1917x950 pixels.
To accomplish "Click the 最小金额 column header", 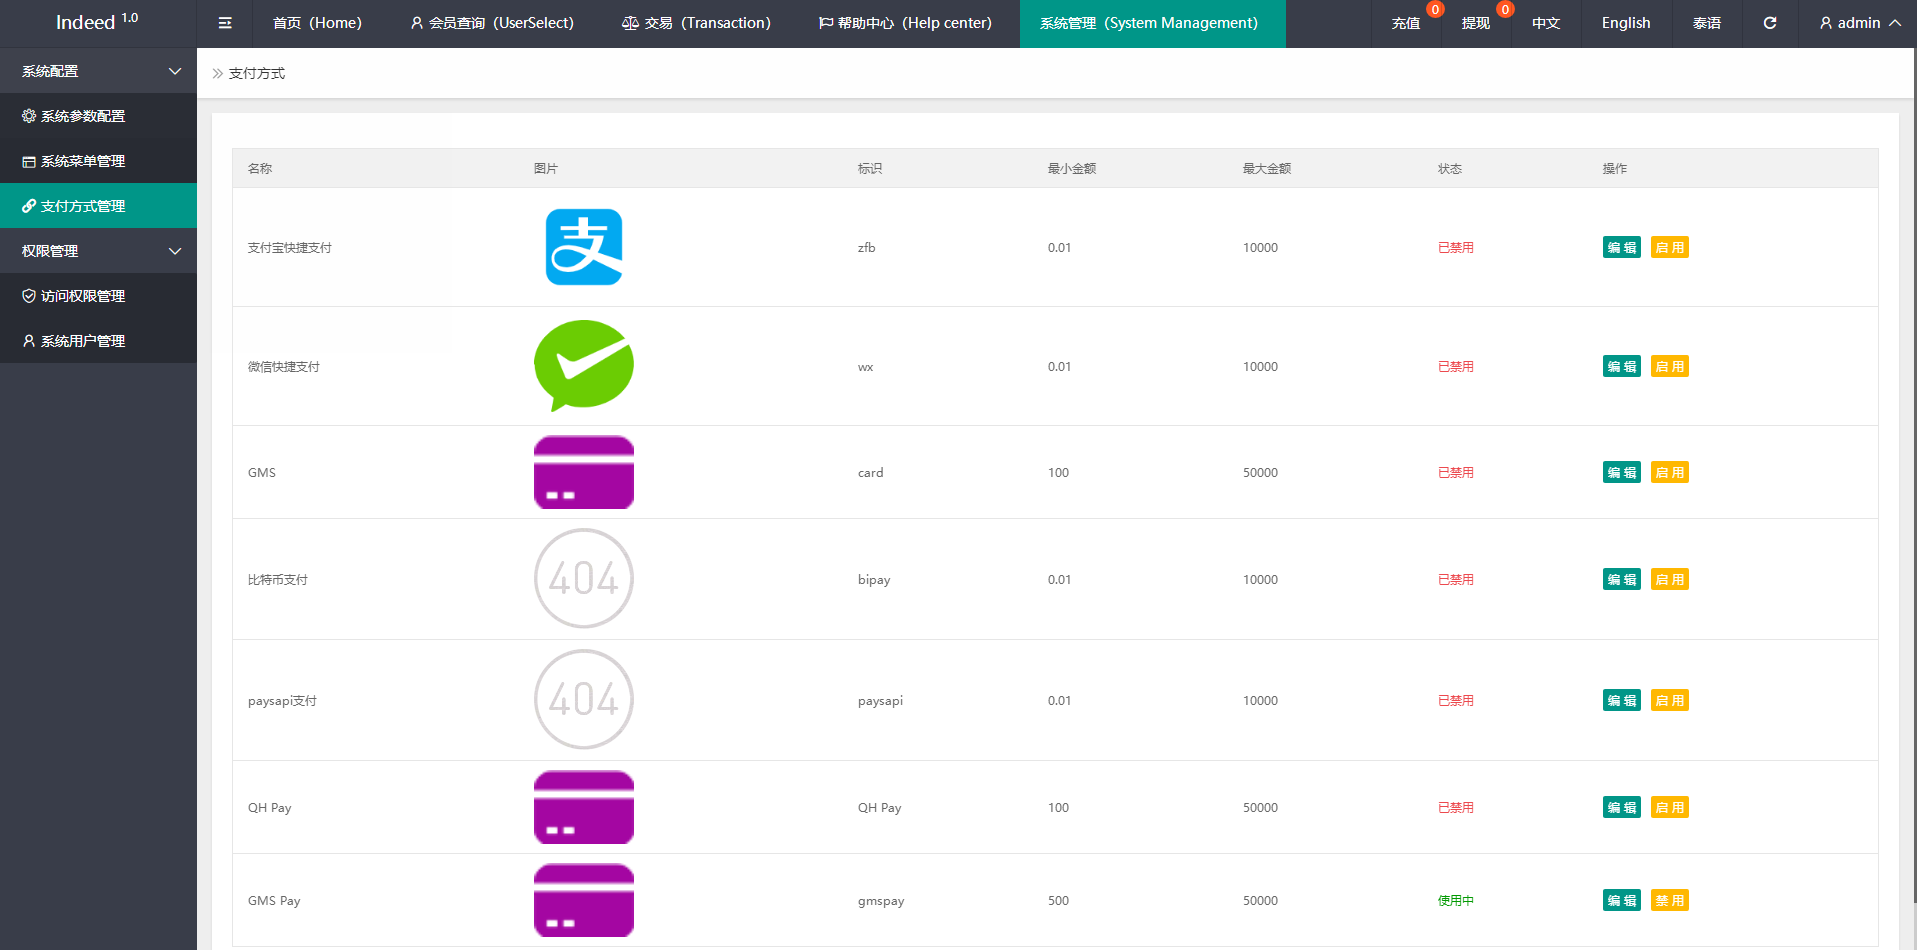I will click(1072, 168).
